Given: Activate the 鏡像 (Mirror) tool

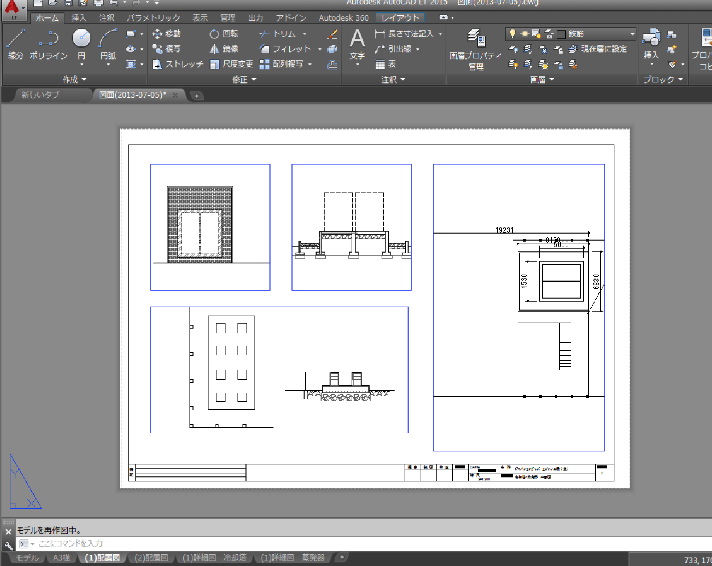Looking at the screenshot, I should pos(224,49).
